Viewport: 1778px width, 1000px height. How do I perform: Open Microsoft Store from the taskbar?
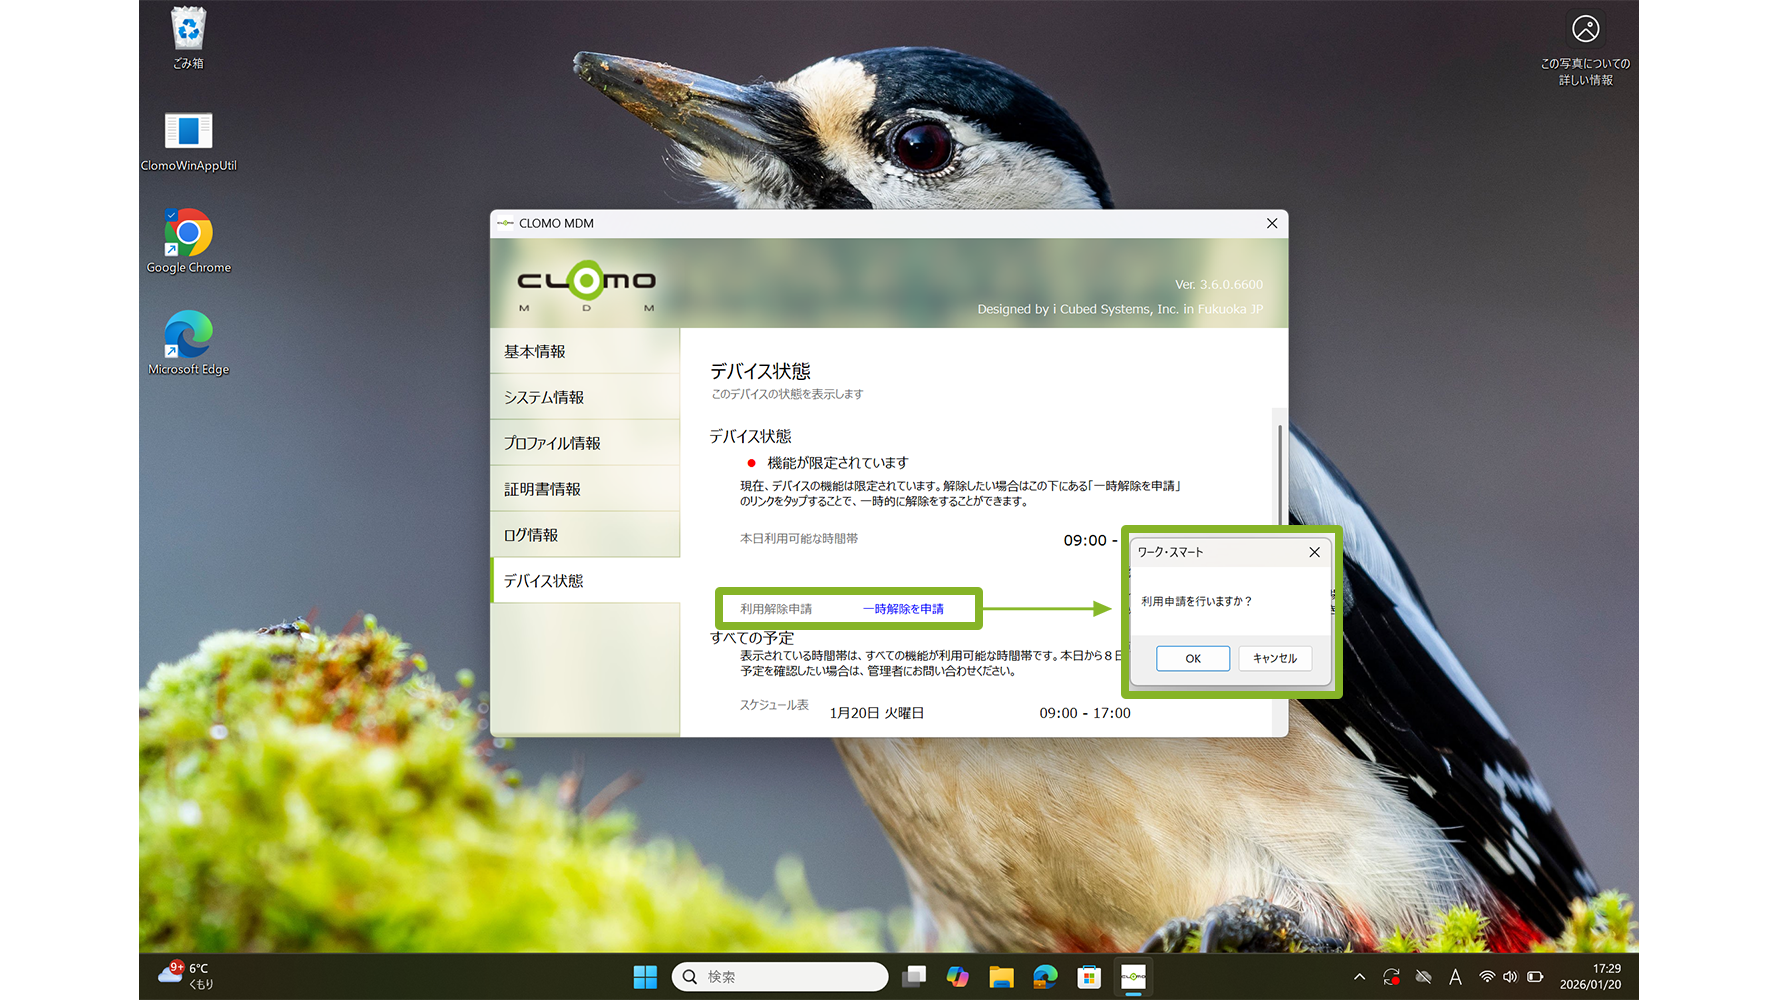[1089, 977]
